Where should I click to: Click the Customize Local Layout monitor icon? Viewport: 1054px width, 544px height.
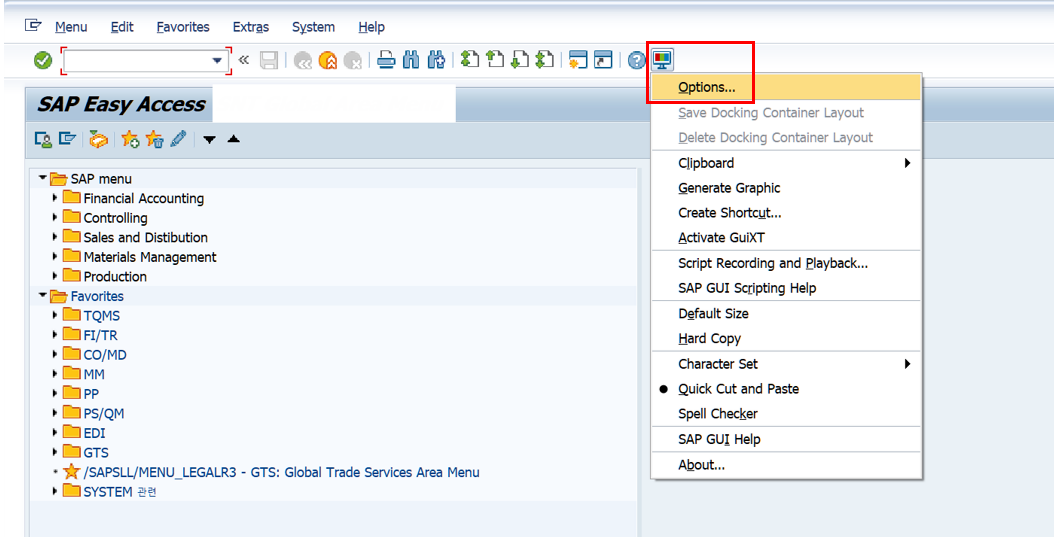[x=663, y=60]
